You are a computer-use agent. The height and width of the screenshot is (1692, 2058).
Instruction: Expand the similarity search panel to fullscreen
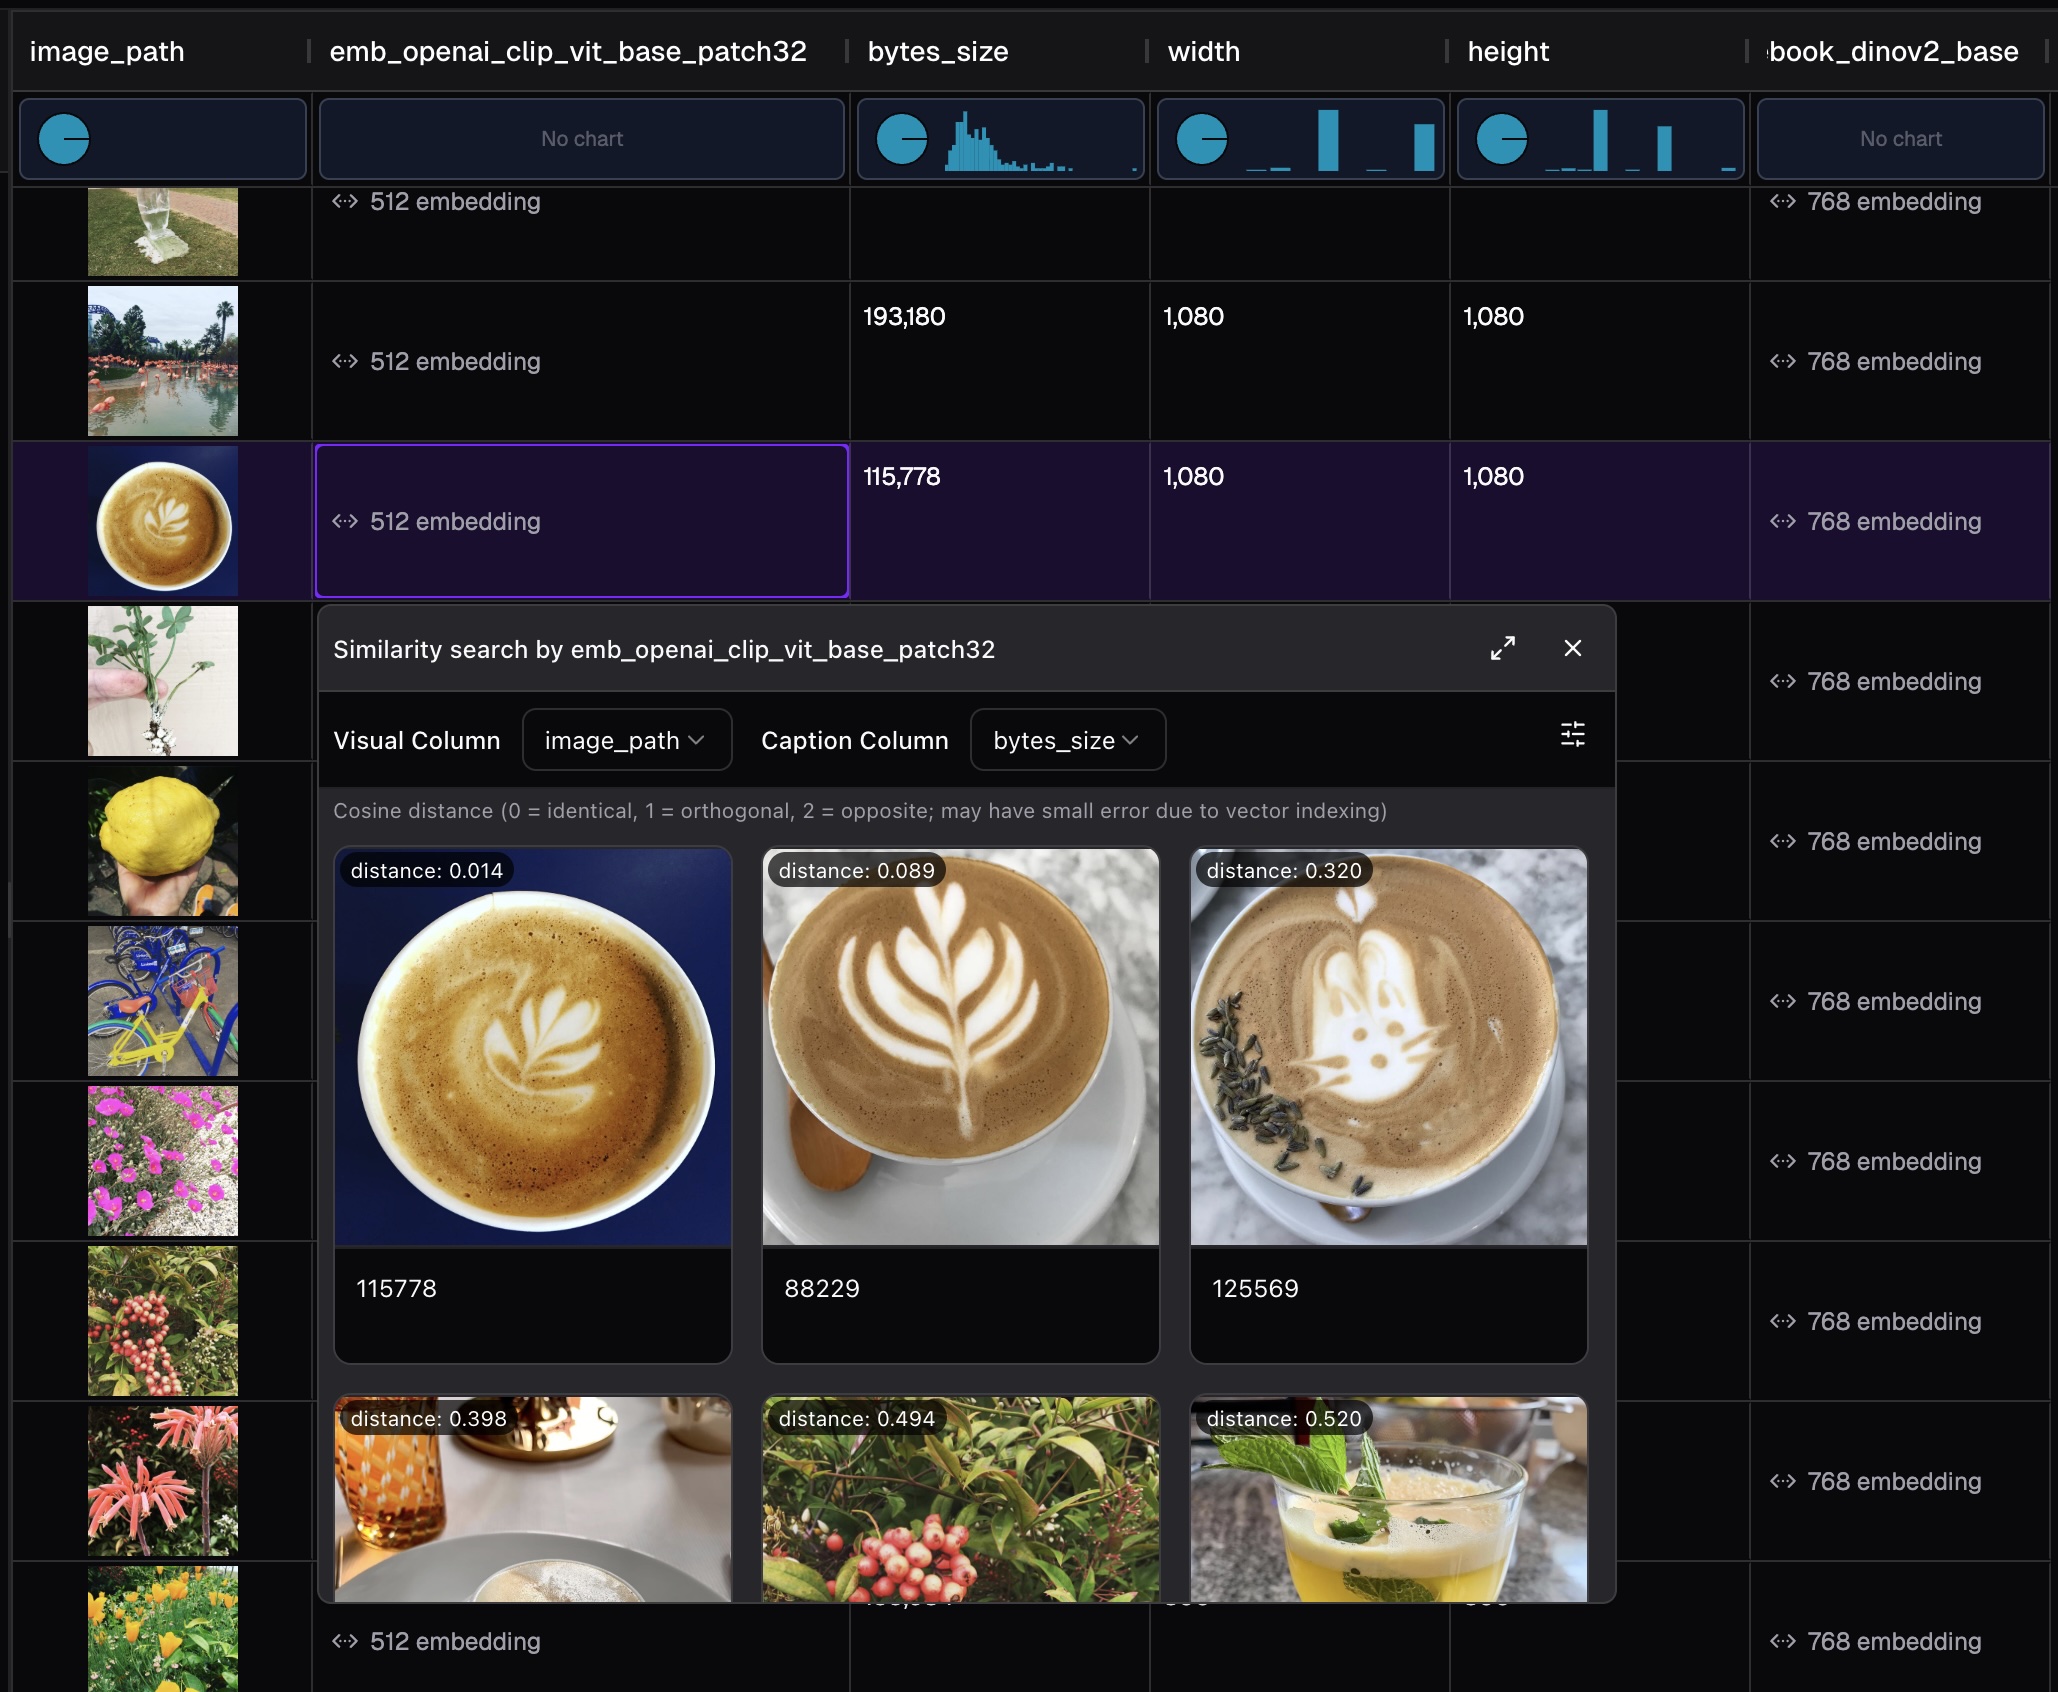click(1502, 648)
